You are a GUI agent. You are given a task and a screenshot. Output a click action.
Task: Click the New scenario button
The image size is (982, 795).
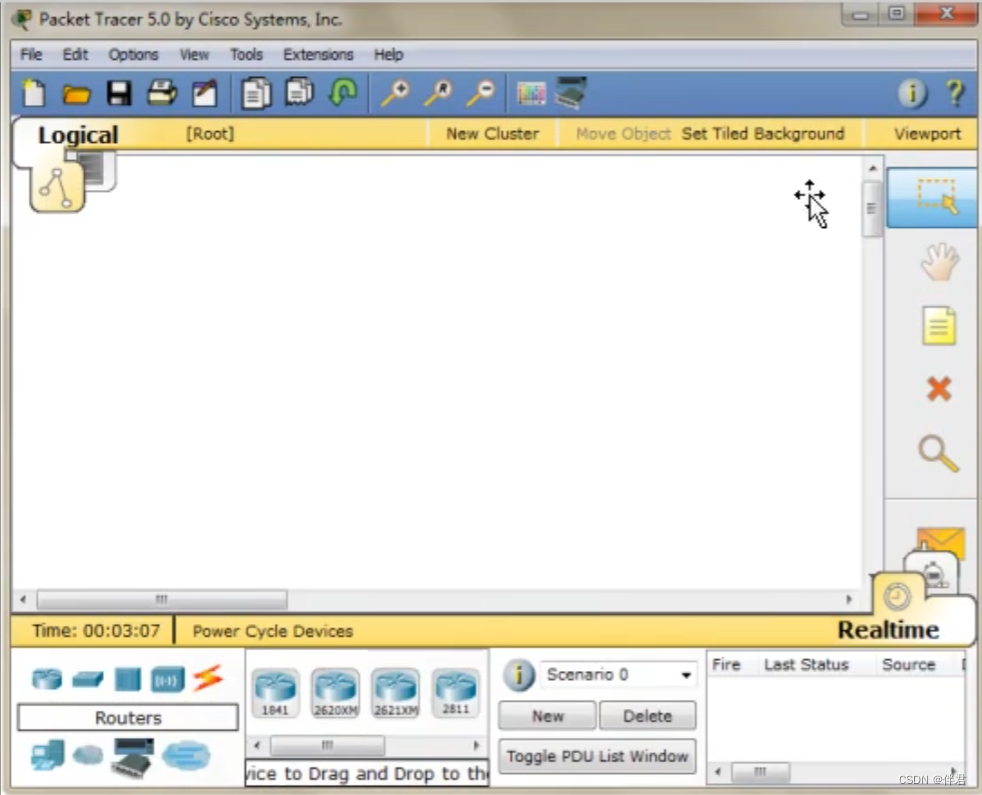click(547, 715)
